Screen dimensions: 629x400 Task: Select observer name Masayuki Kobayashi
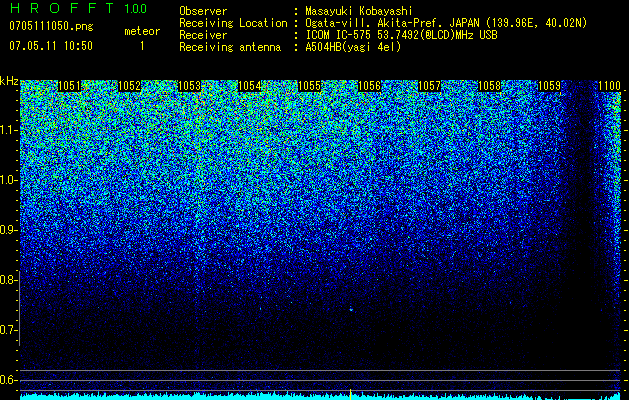pyautogui.click(x=359, y=12)
